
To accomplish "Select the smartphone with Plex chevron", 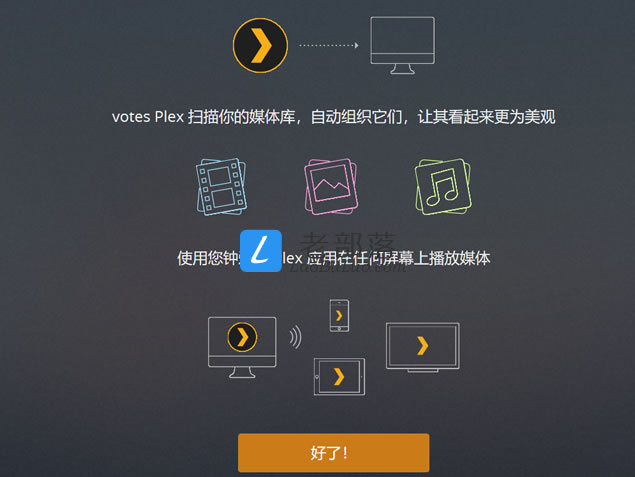I will (x=339, y=316).
